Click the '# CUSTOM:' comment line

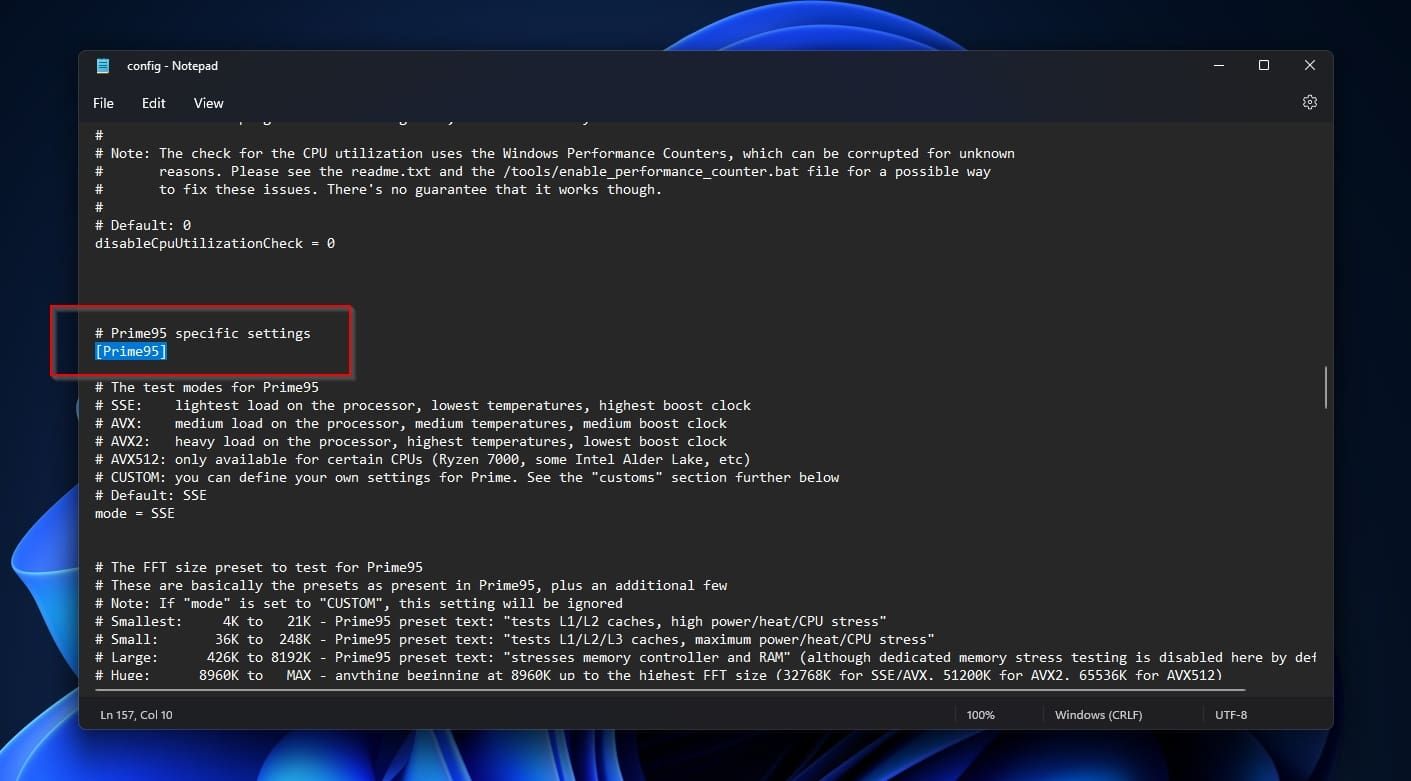click(467, 477)
